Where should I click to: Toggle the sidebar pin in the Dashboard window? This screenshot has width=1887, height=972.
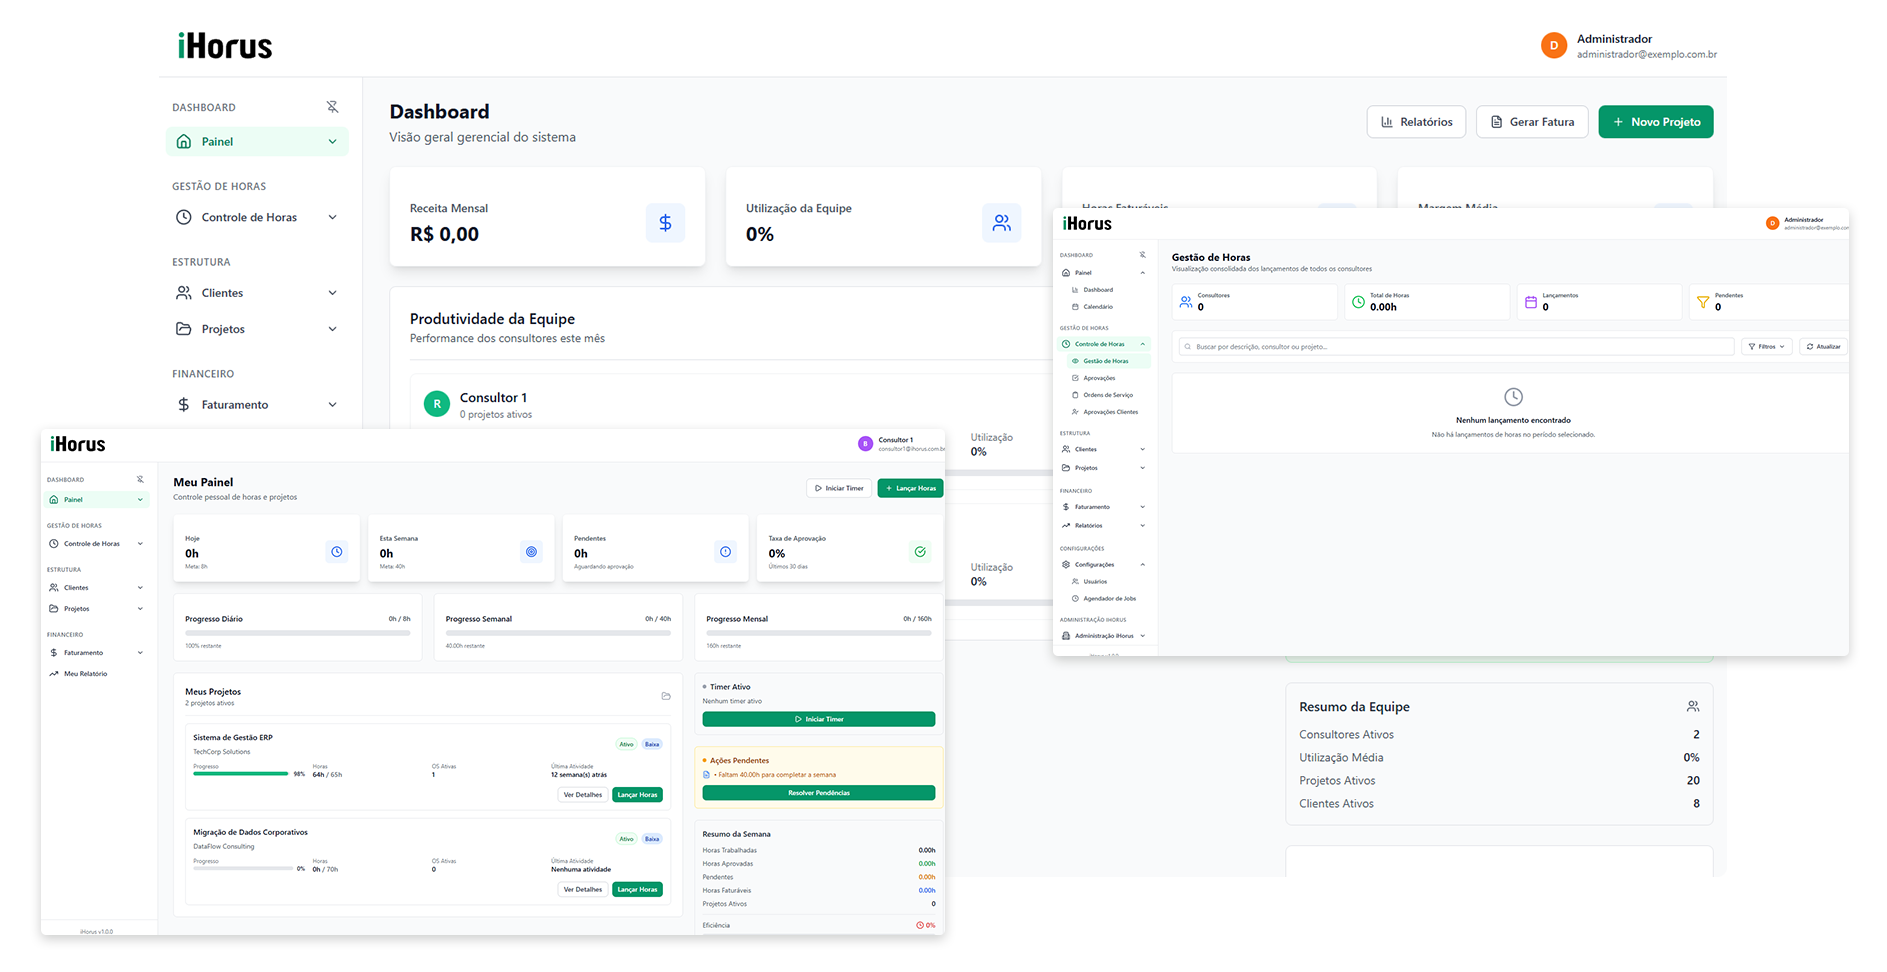tap(333, 107)
